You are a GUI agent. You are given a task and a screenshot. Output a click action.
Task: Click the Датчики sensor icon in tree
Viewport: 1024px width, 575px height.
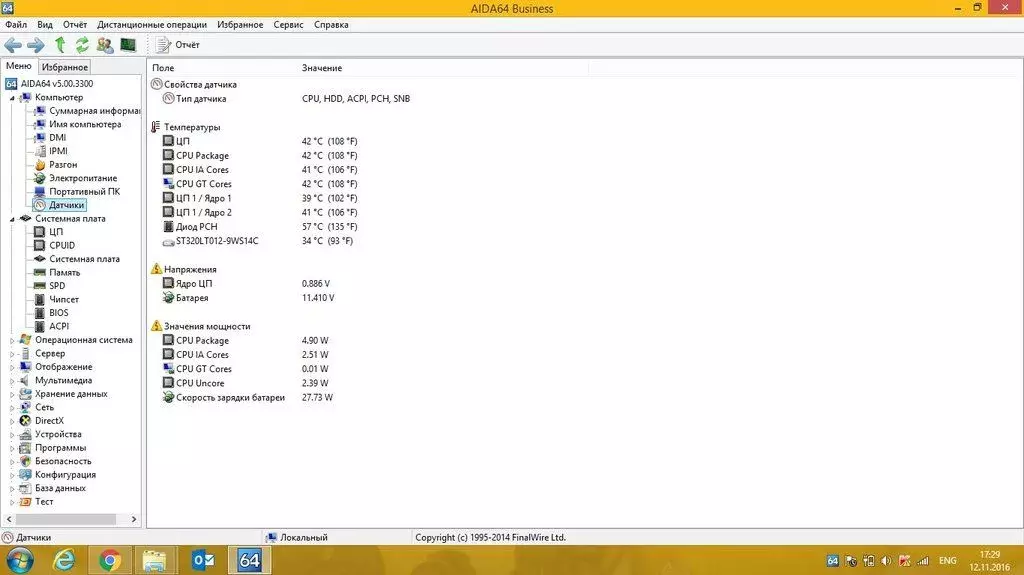[40, 205]
